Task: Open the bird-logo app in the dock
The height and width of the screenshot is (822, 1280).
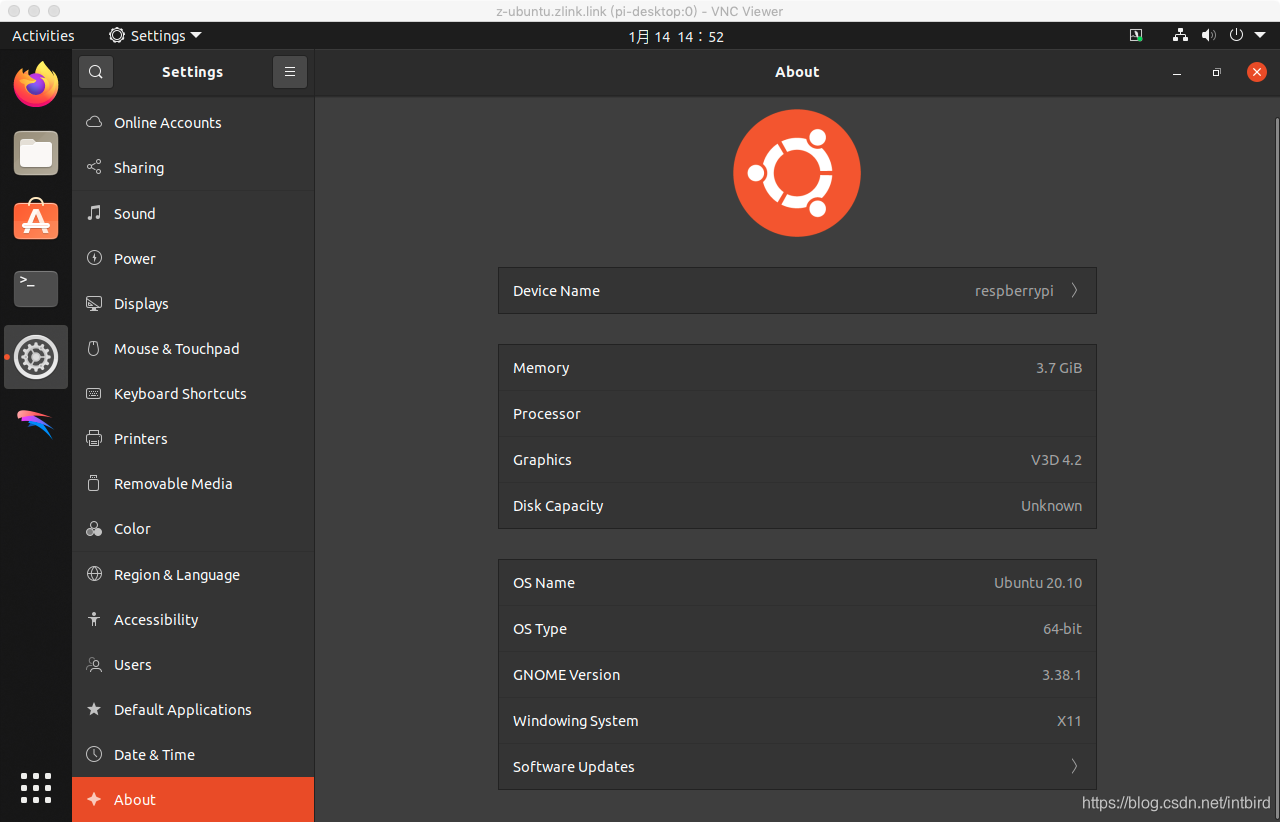Action: point(36,423)
